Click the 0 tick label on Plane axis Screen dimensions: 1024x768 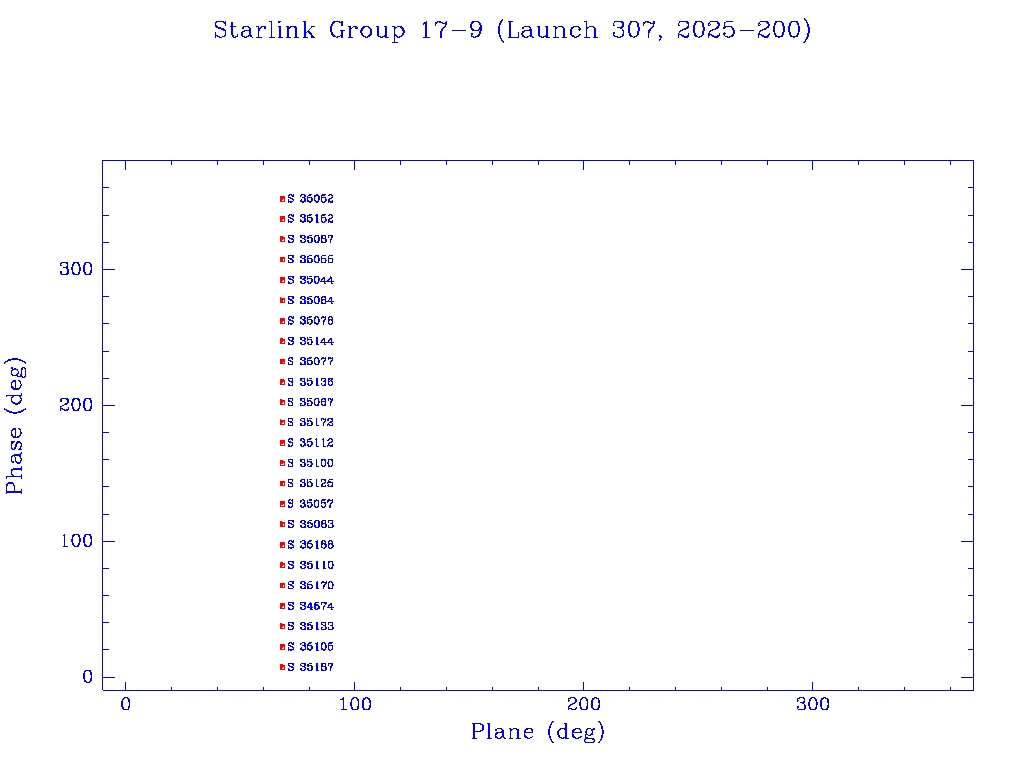126,705
